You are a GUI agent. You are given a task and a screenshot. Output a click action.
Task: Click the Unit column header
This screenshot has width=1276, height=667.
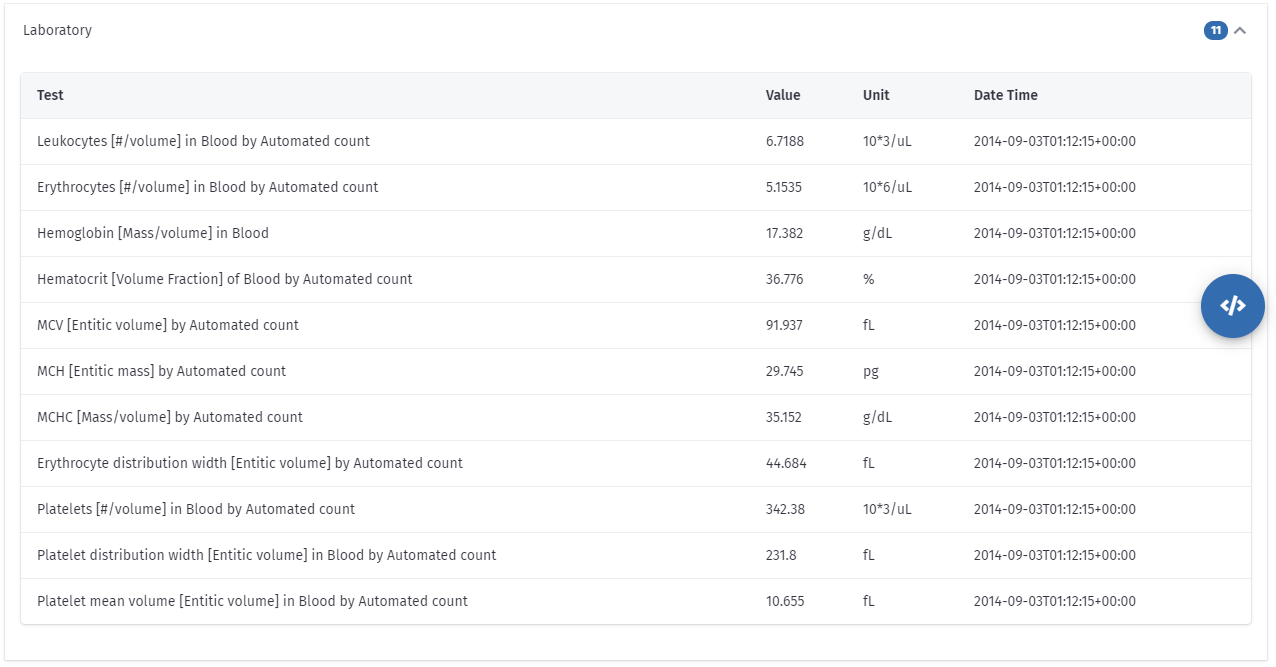tap(876, 95)
